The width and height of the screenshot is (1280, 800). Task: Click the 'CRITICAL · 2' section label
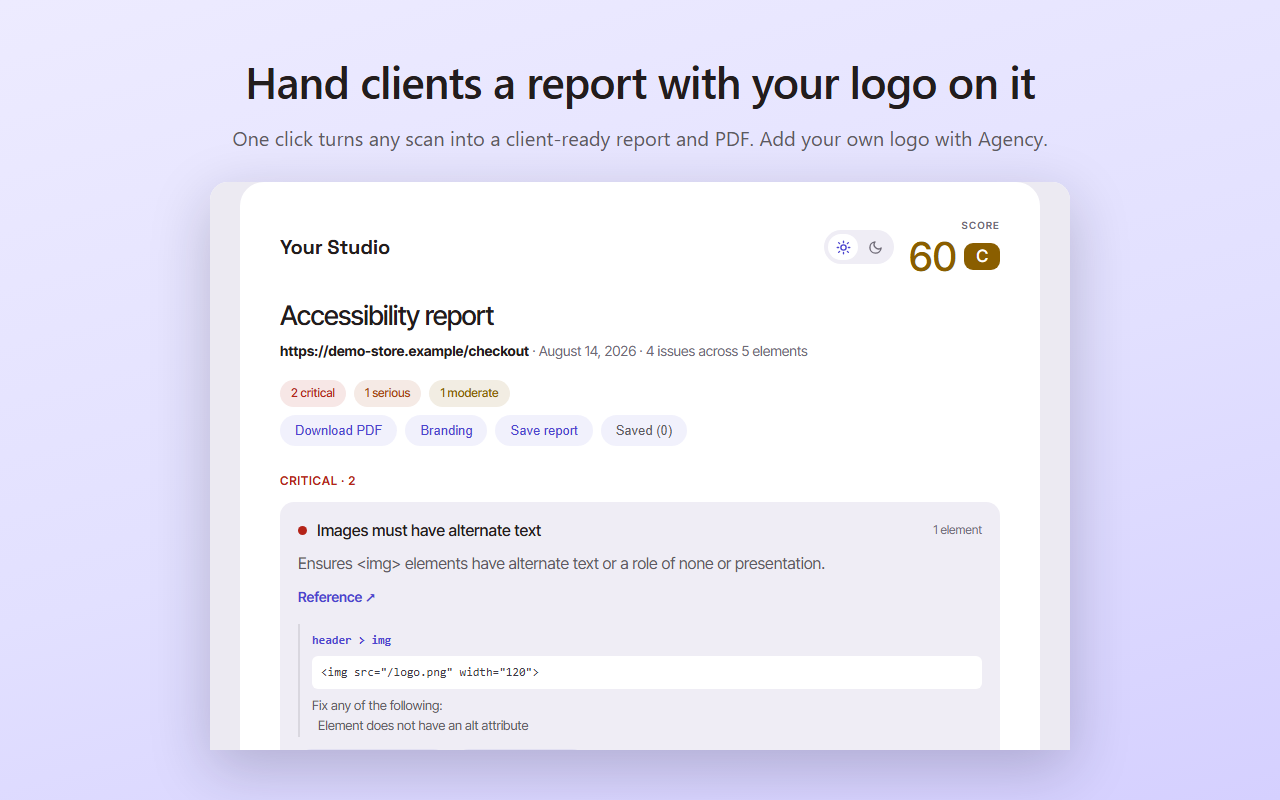[x=318, y=481]
